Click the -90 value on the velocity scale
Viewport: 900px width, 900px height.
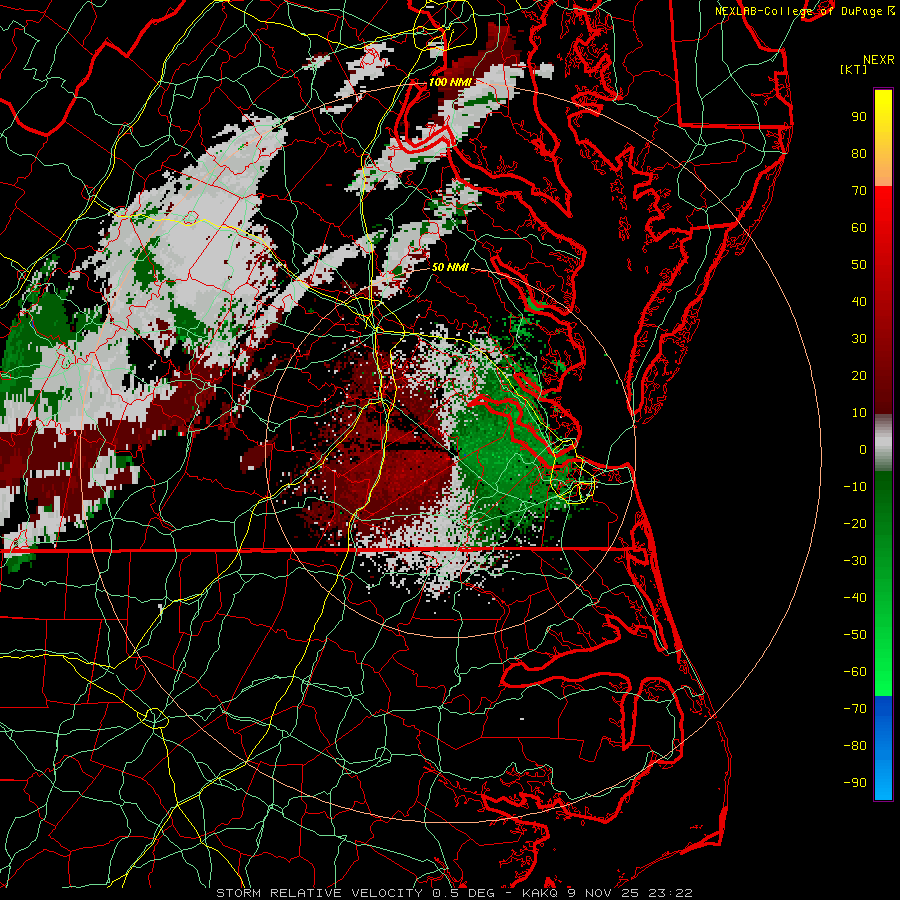point(855,783)
